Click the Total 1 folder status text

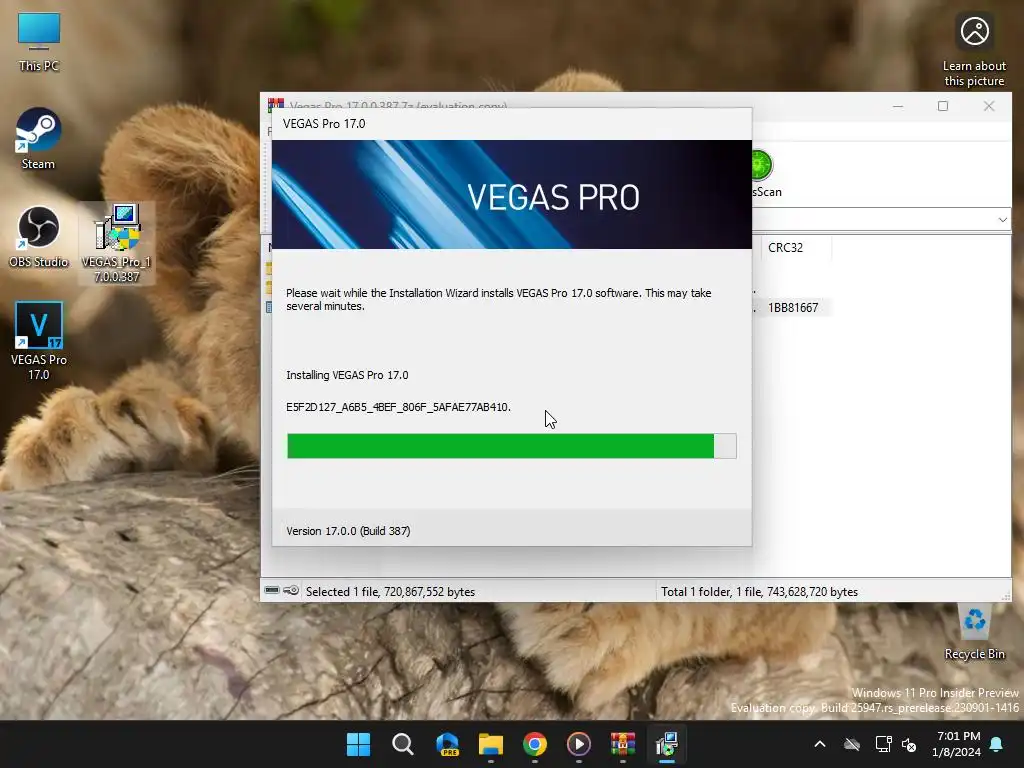759,592
